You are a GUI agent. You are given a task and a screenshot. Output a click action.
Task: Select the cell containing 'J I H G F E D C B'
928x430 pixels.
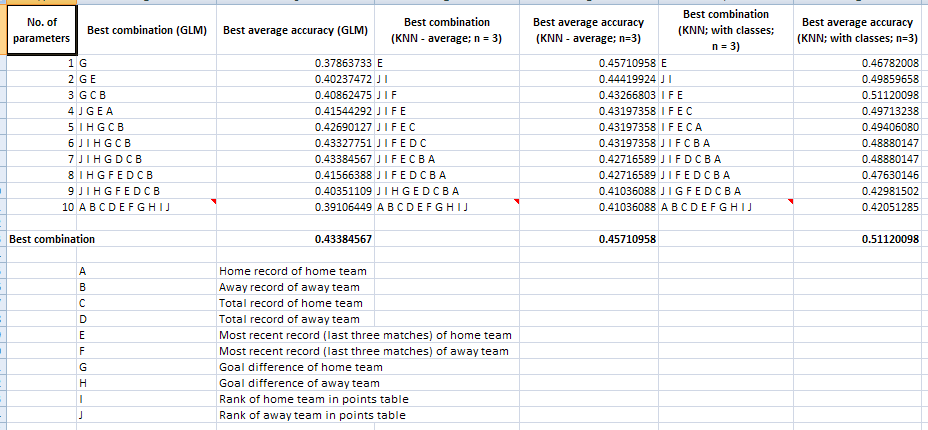pyautogui.click(x=147, y=190)
